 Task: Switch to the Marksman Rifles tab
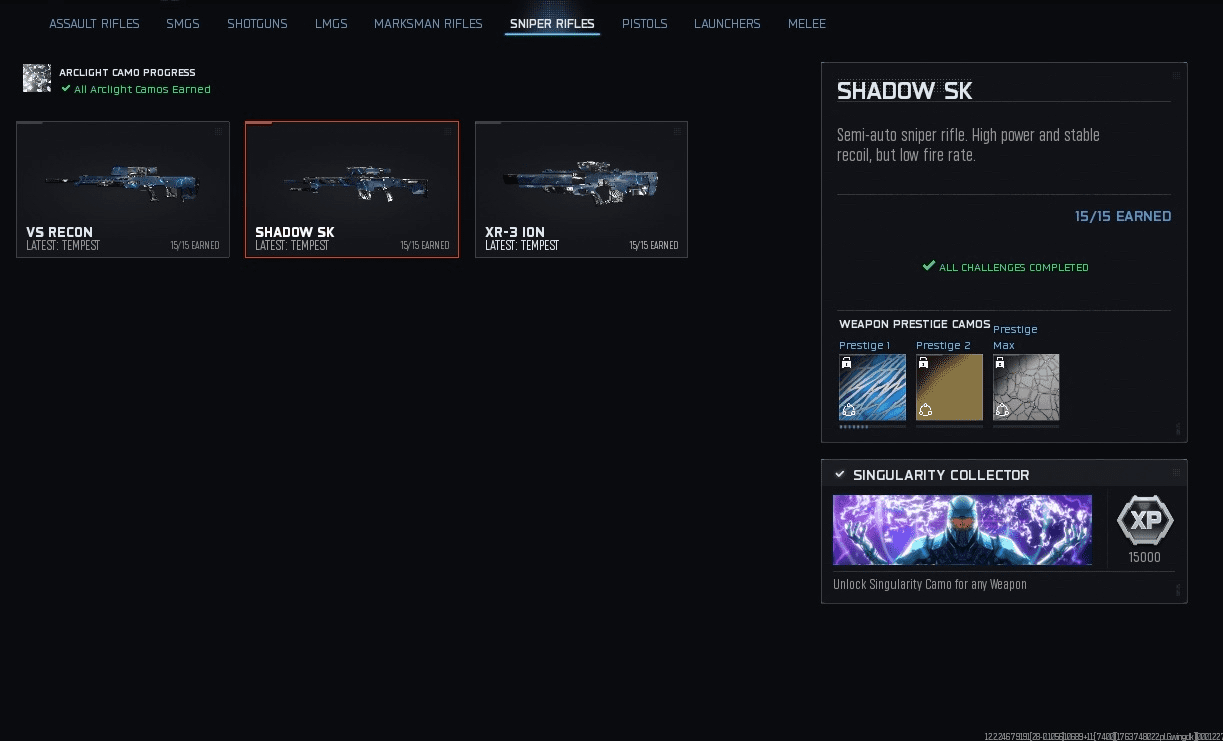coord(428,23)
